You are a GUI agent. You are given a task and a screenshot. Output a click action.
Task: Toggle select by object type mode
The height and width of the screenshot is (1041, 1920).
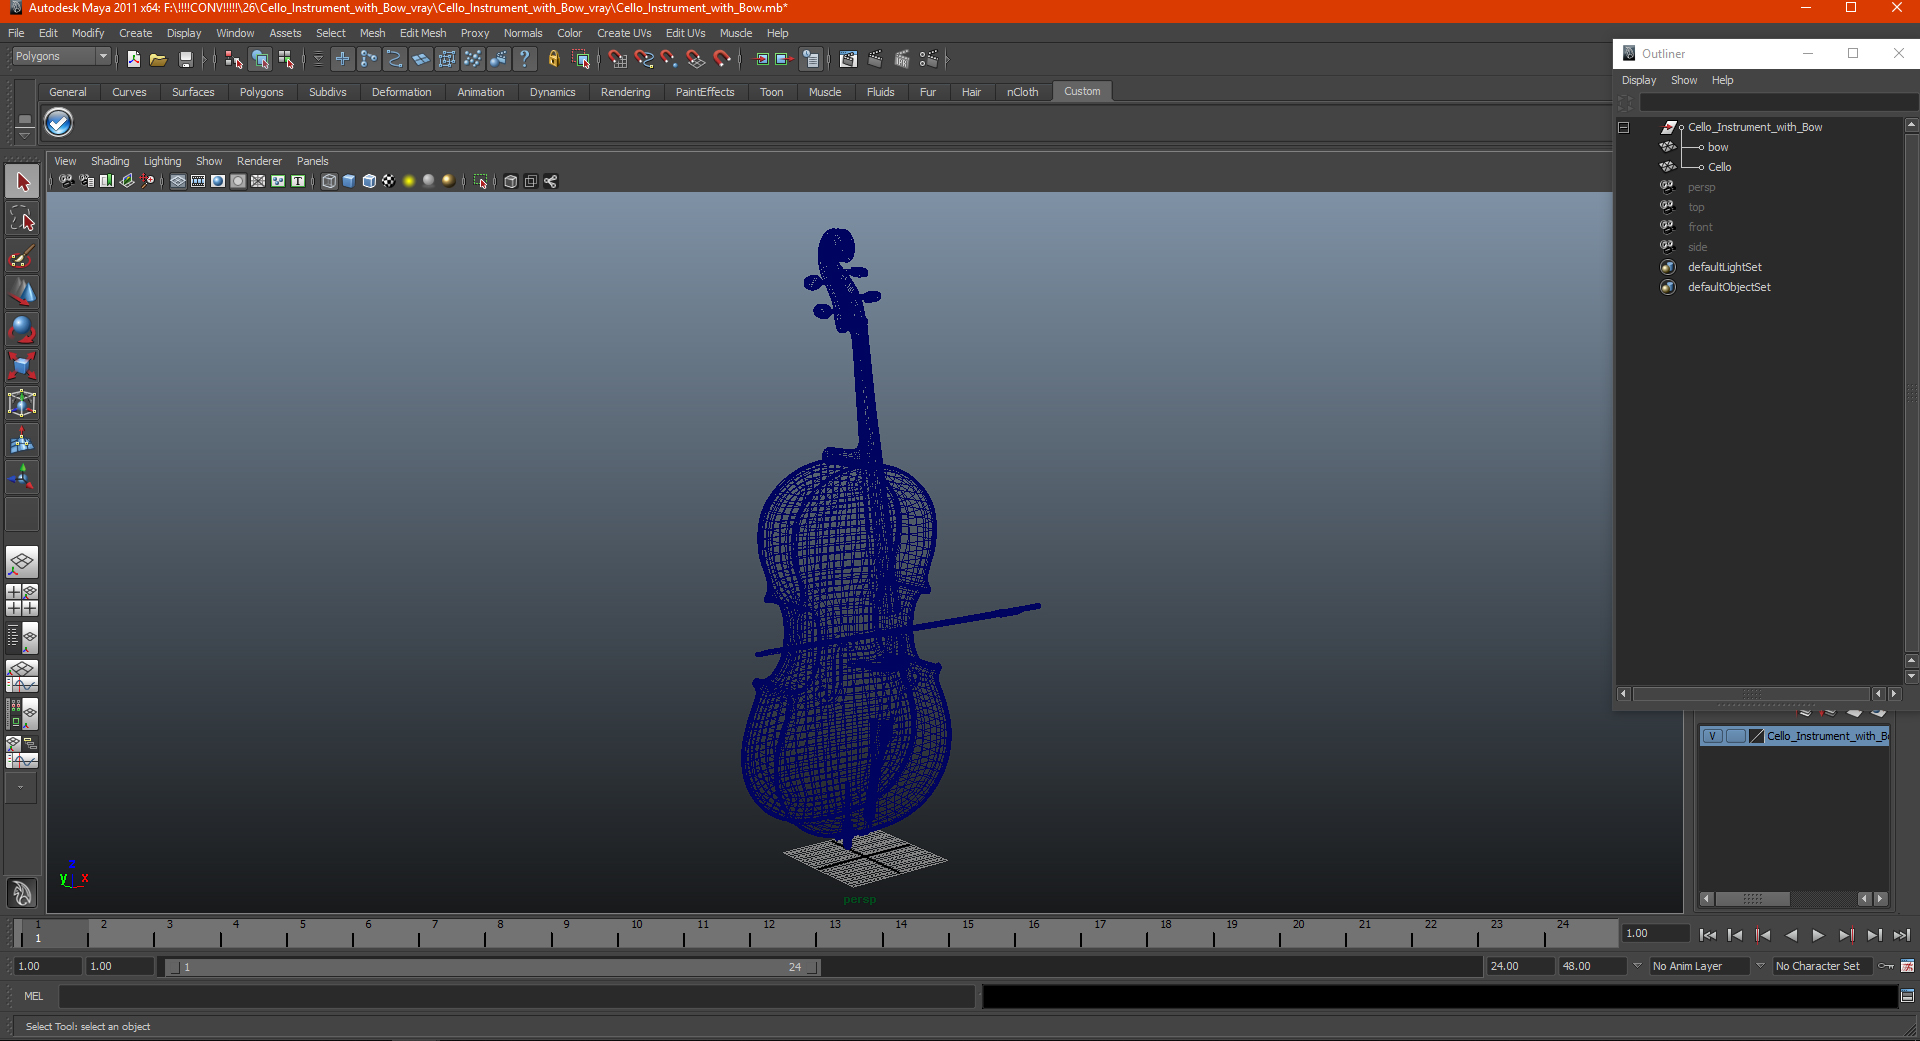pos(260,60)
